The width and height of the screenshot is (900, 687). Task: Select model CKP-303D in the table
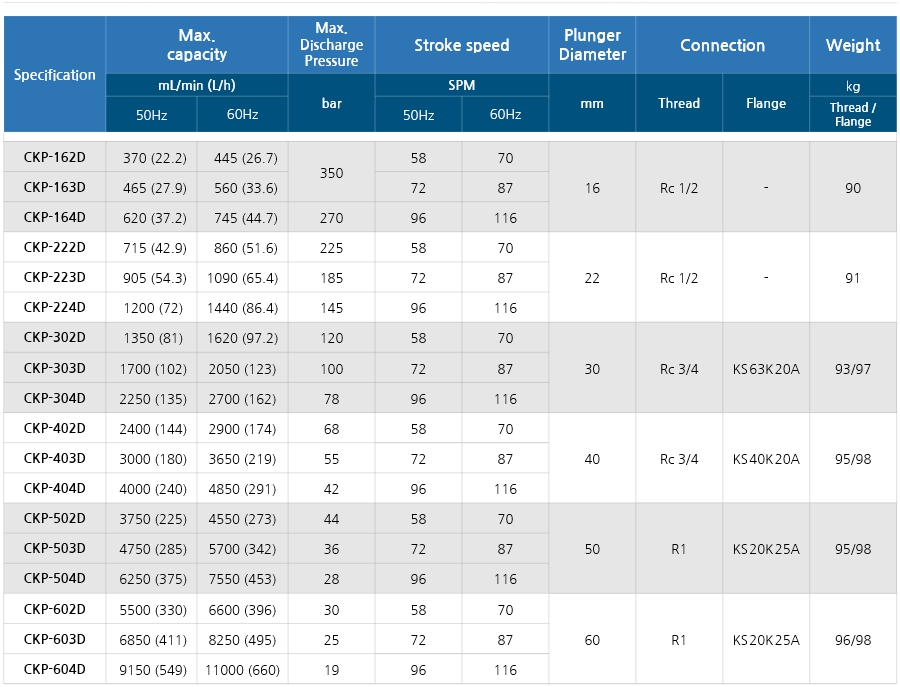(55, 368)
